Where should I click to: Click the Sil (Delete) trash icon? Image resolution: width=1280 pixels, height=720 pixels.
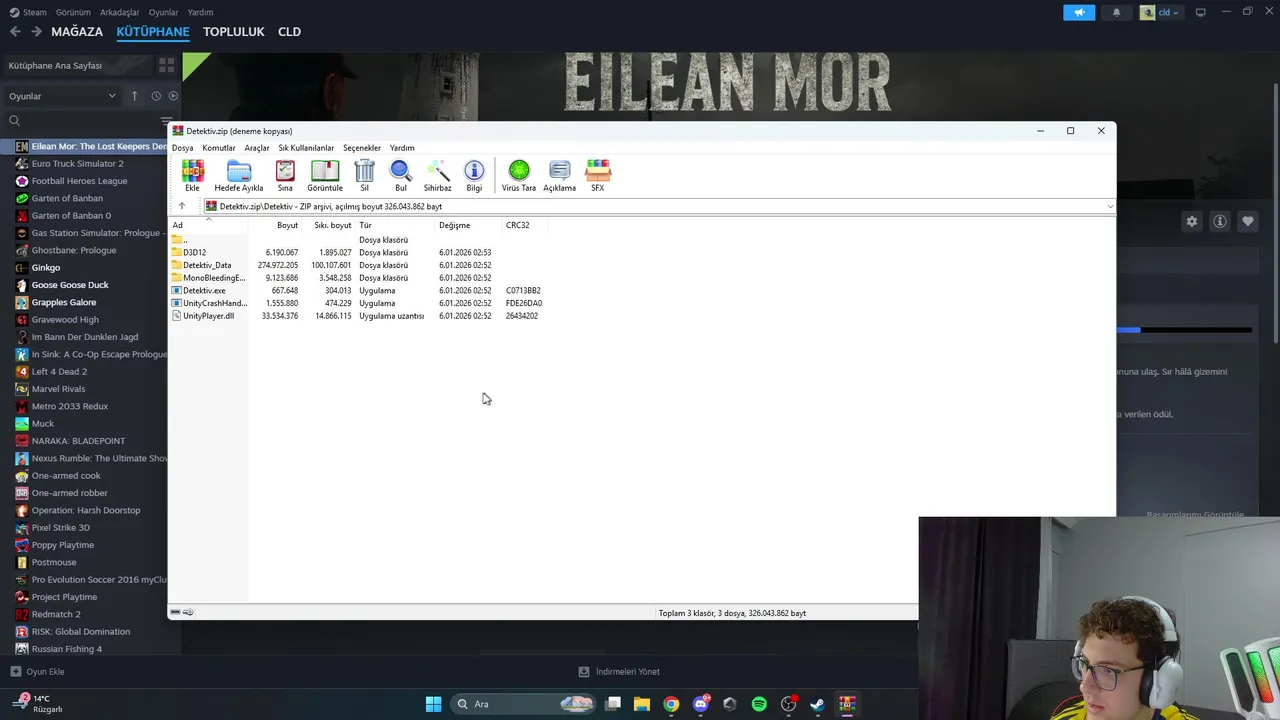tap(364, 175)
